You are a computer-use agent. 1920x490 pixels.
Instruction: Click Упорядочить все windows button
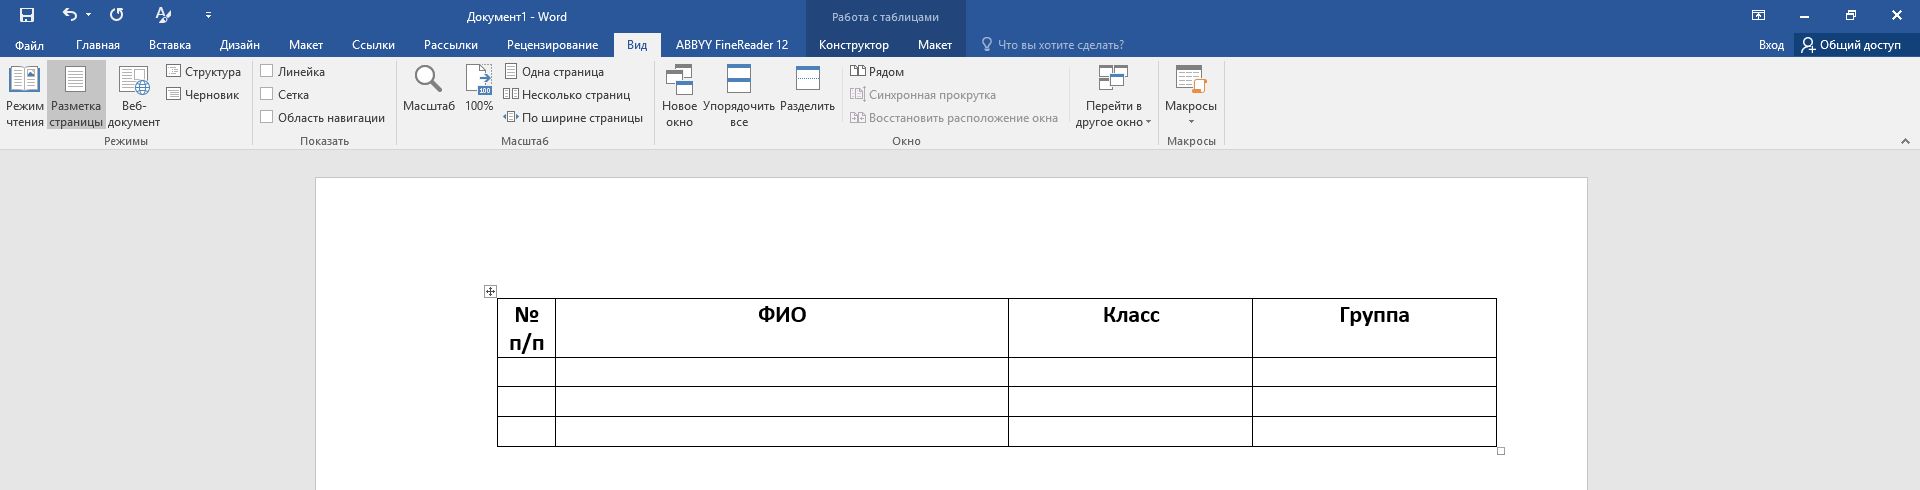pyautogui.click(x=739, y=97)
